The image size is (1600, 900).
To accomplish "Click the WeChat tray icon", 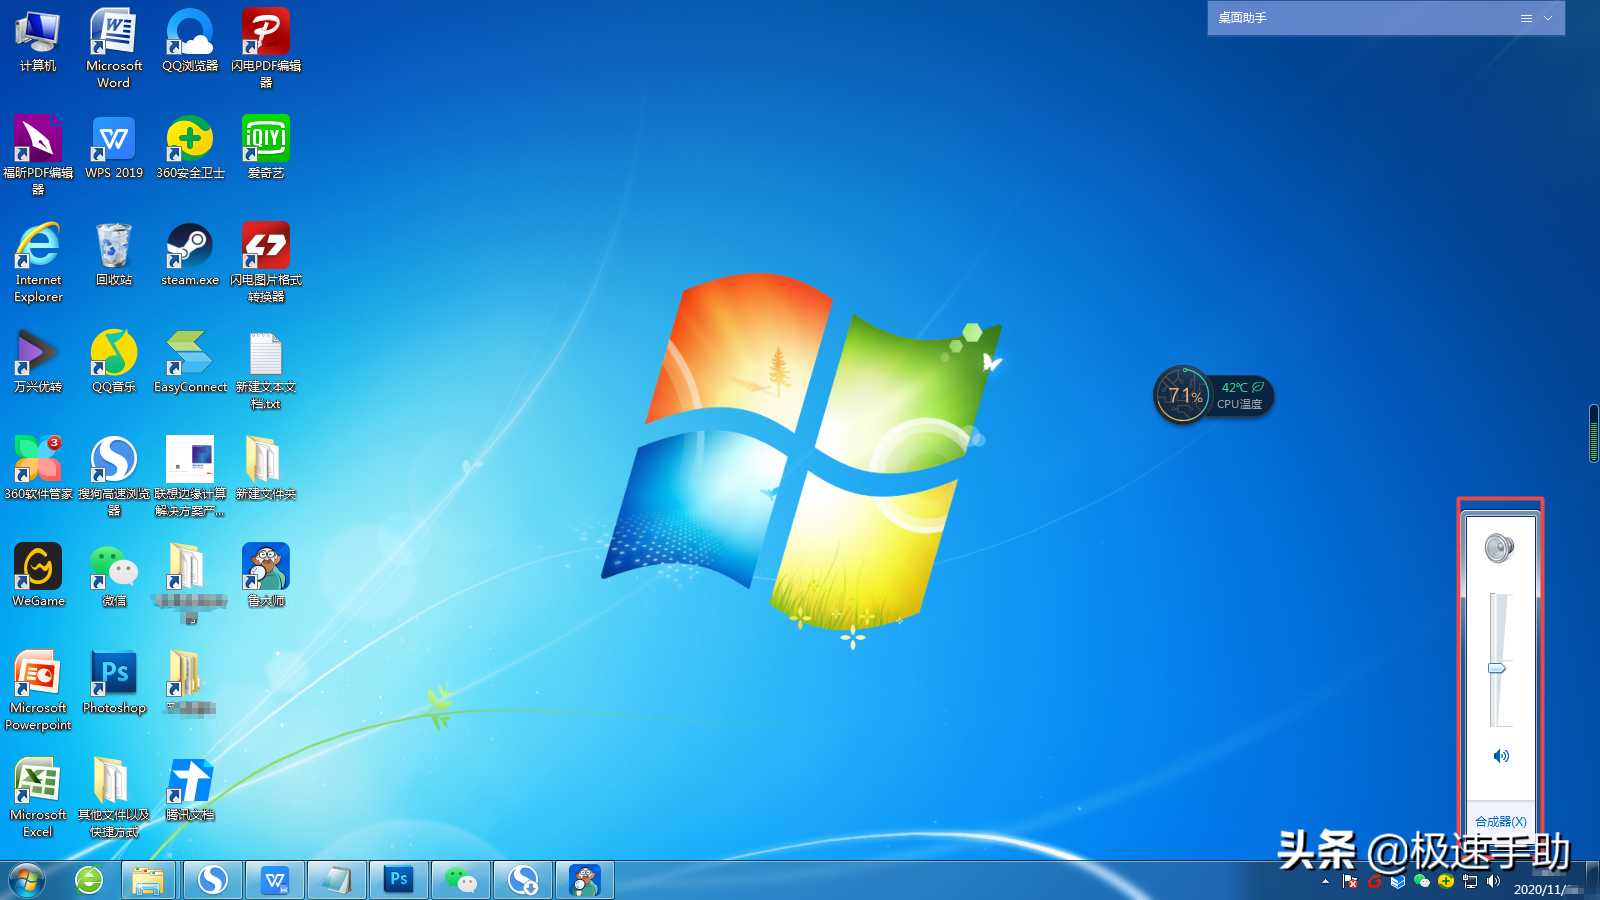I will [x=1422, y=882].
